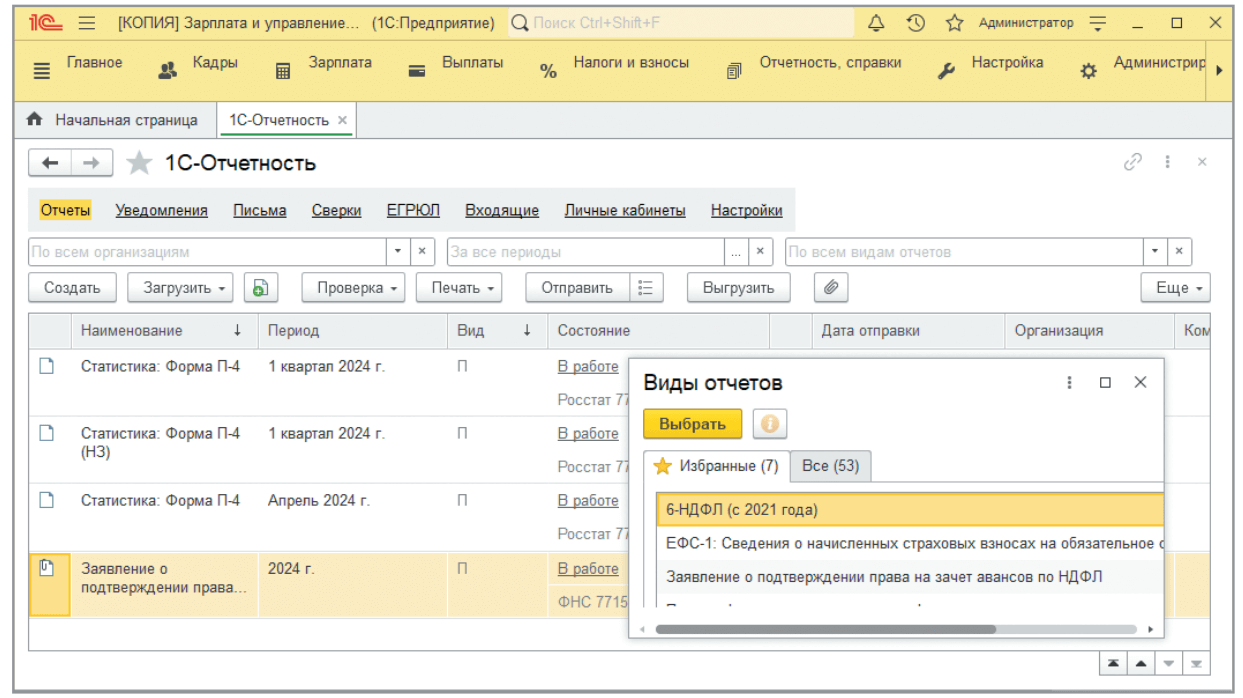Open the three-dot menu in Виды отчетов dialog
1243x698 pixels.
(x=1070, y=382)
